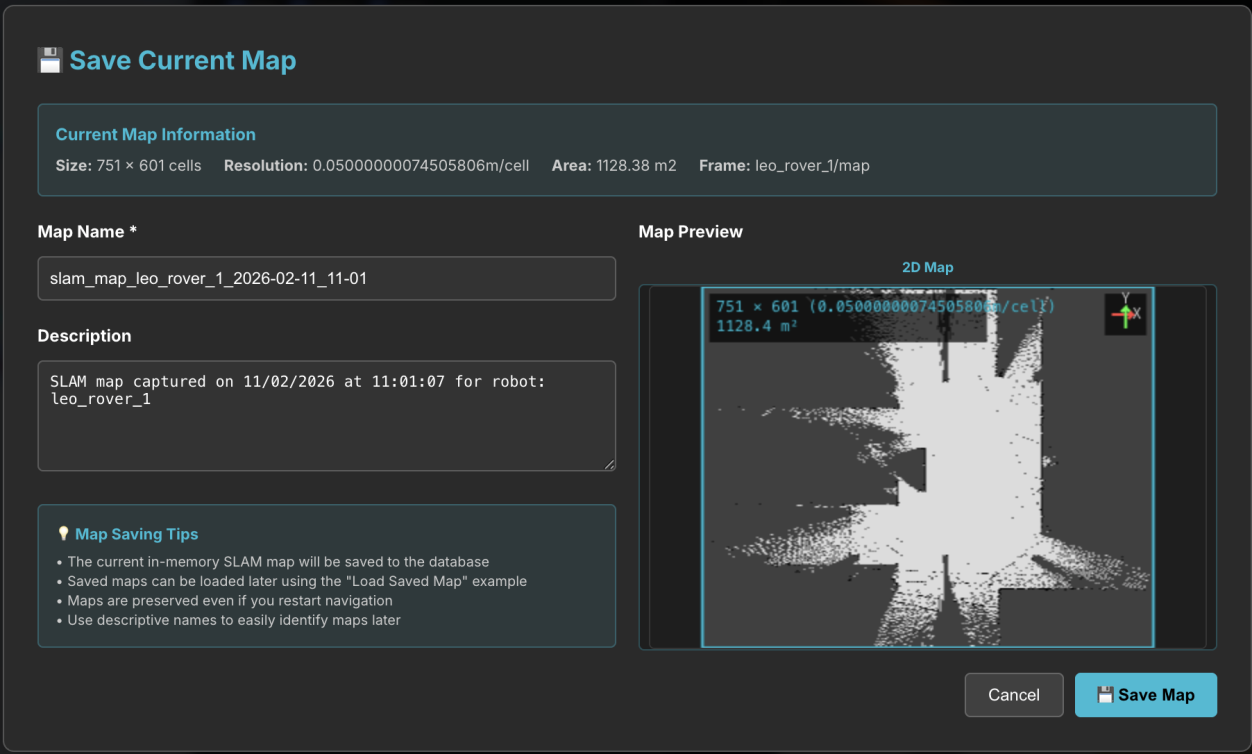Click the X/Y axis indicator in map preview
This screenshot has height=754, width=1252.
tap(1124, 313)
